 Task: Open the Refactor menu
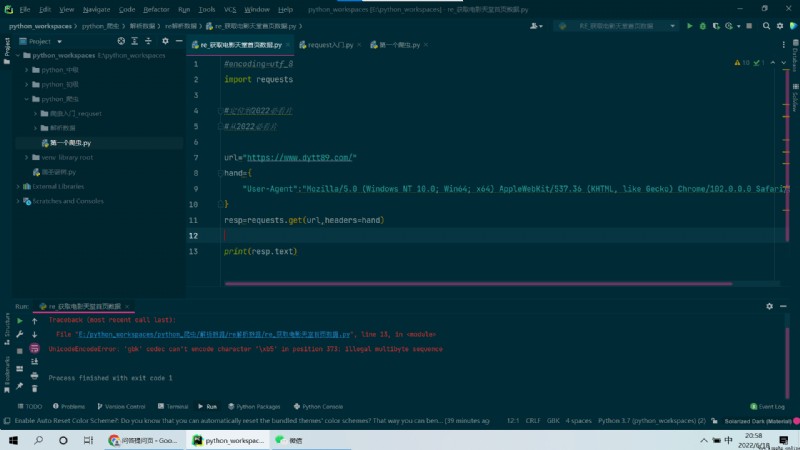156,9
